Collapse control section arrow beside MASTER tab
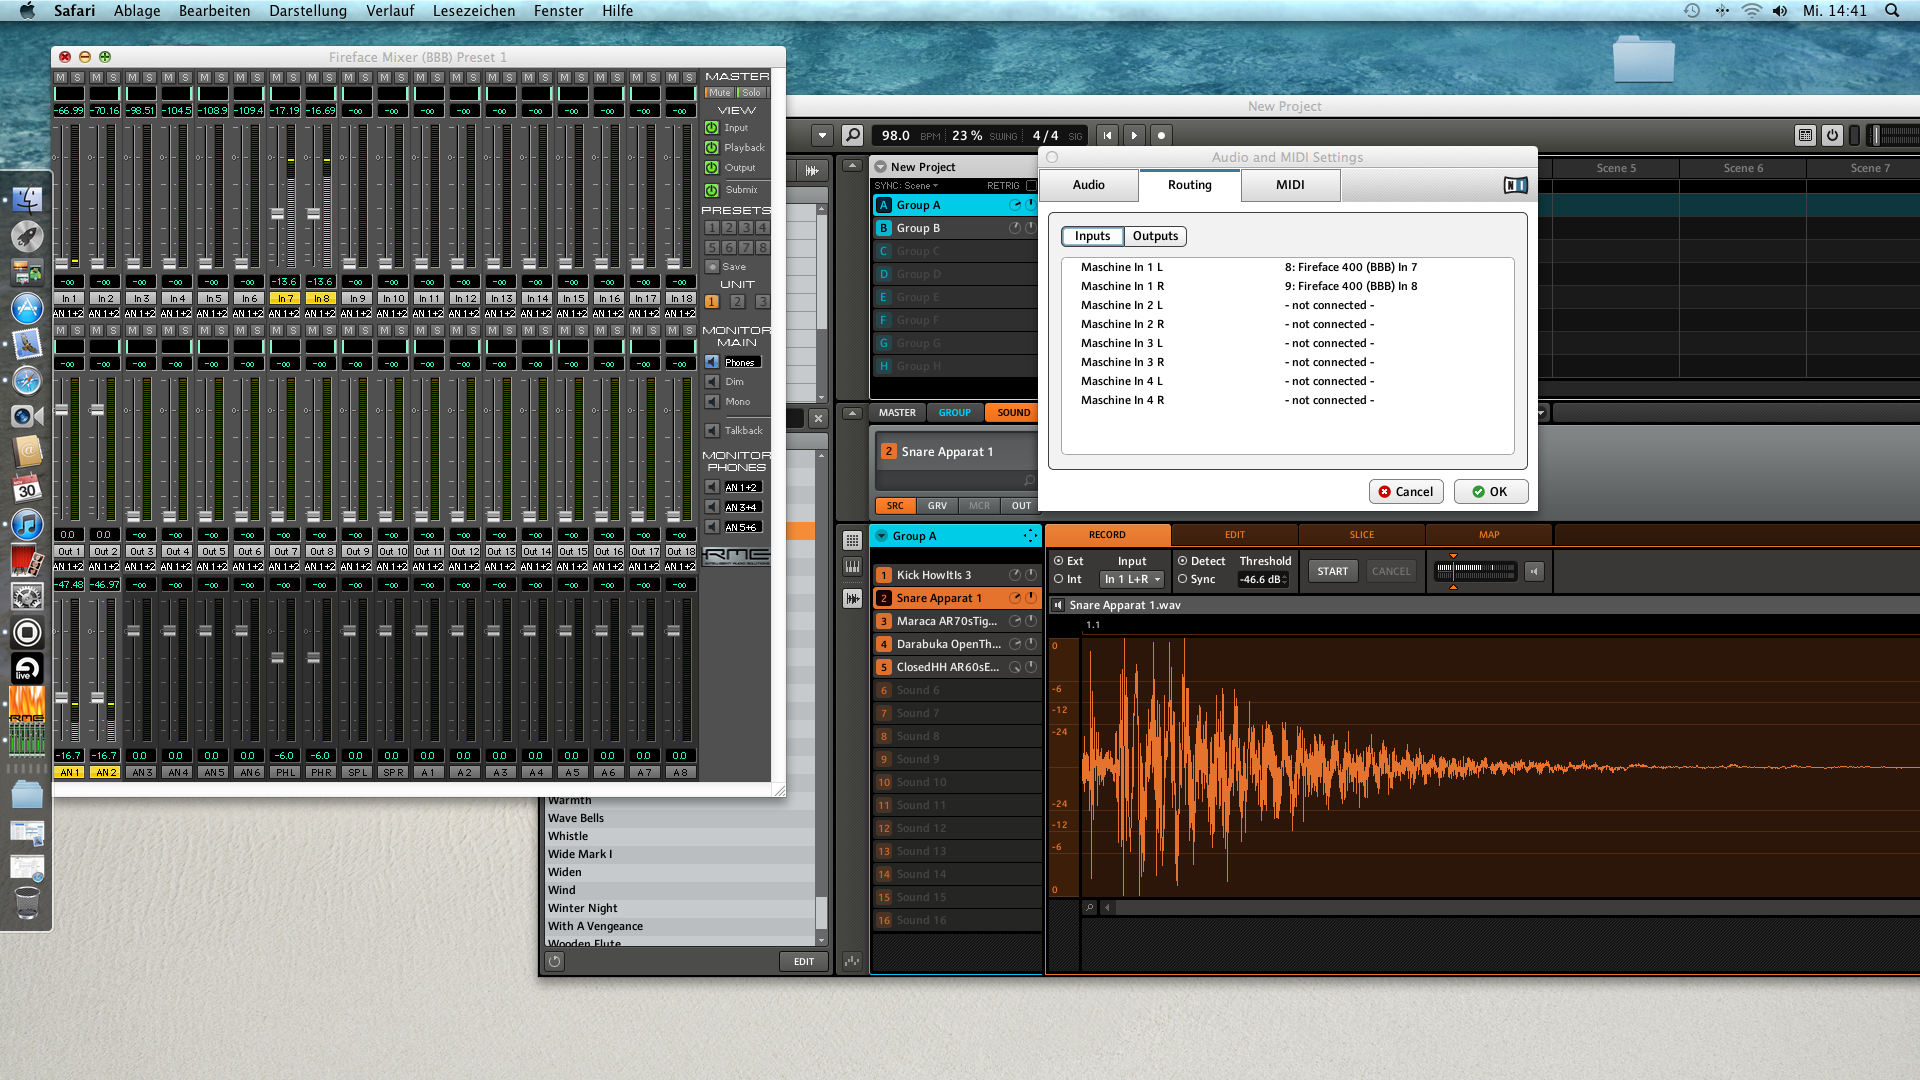The image size is (1920, 1080). [x=852, y=412]
